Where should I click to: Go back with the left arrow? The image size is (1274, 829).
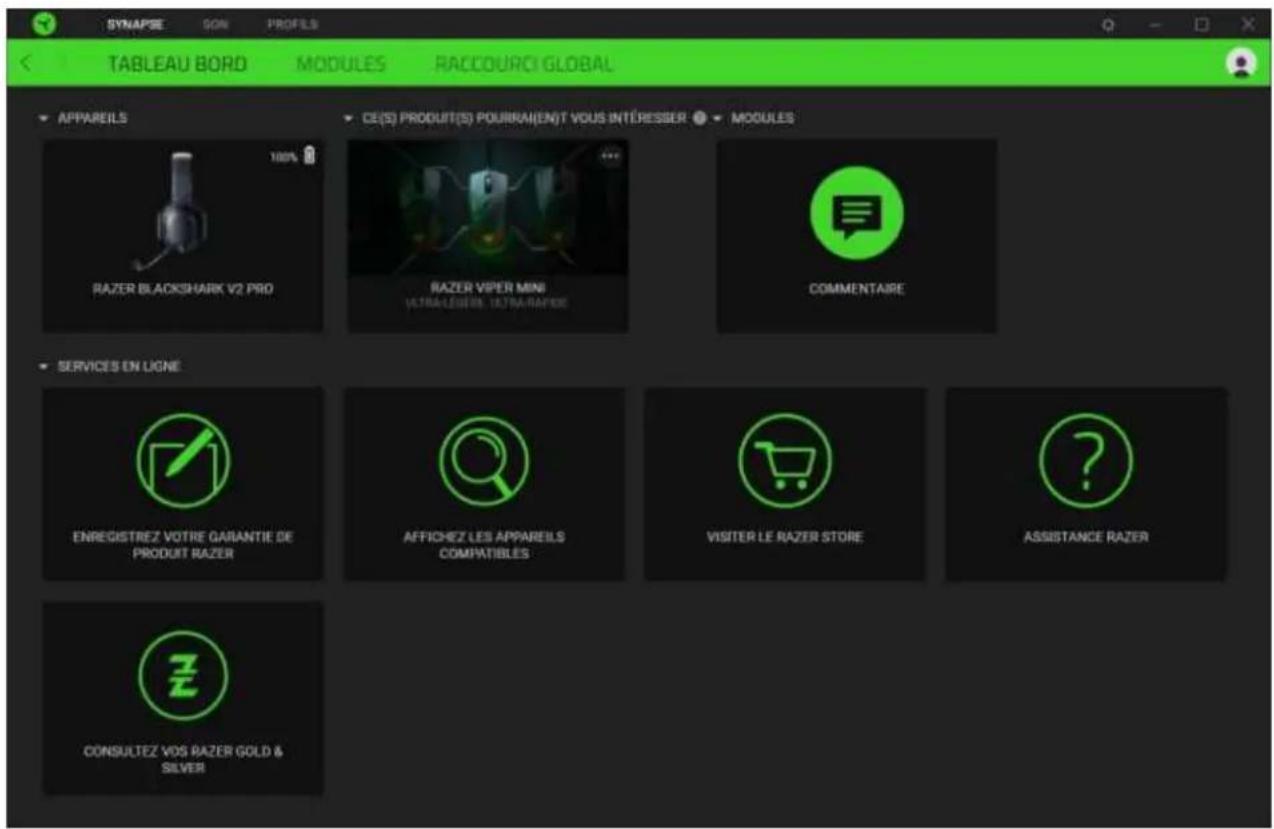(26, 64)
